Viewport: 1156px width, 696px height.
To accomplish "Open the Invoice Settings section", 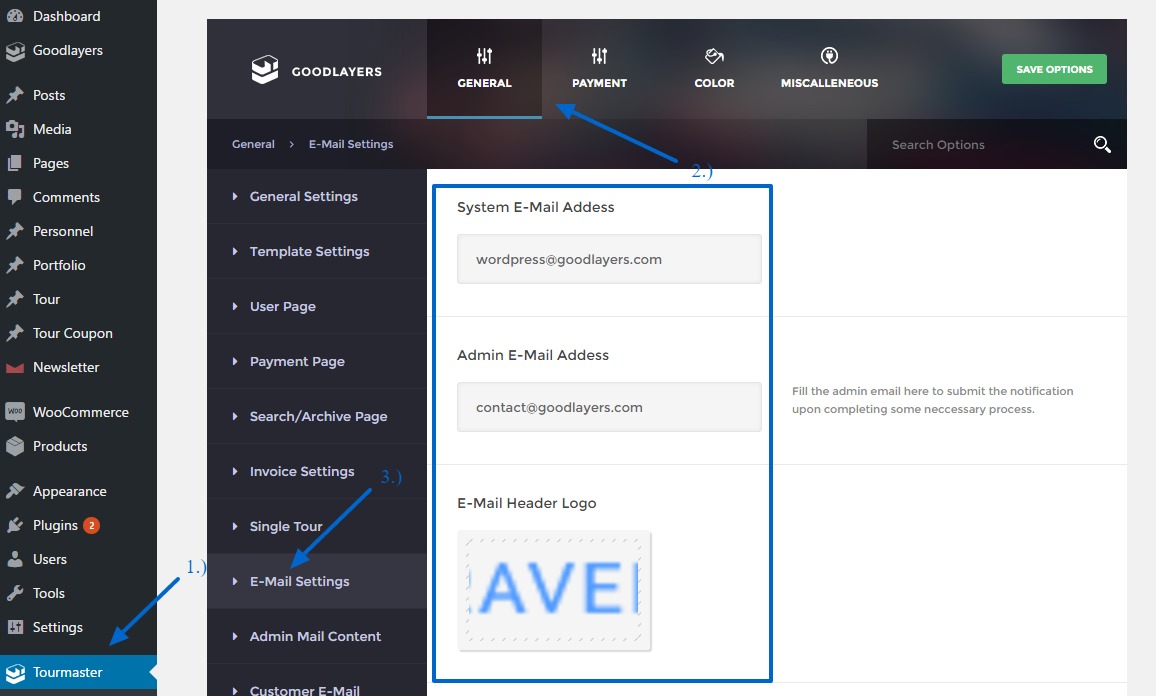I will tap(302, 472).
